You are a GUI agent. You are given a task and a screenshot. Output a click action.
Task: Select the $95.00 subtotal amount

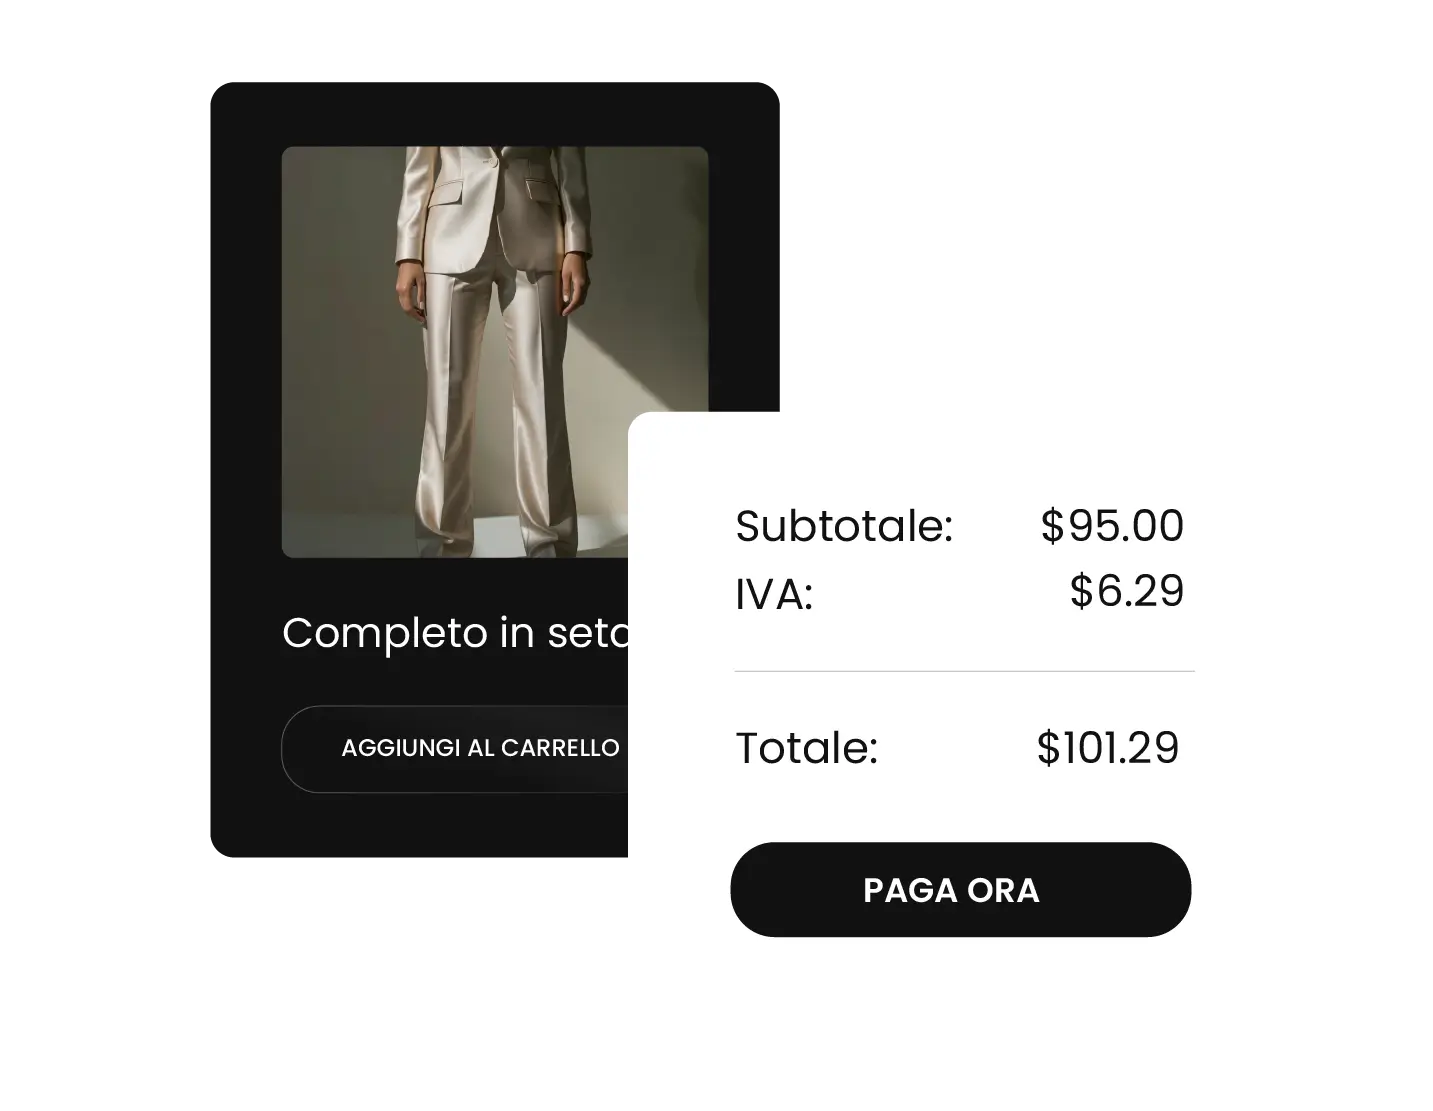click(x=1112, y=526)
